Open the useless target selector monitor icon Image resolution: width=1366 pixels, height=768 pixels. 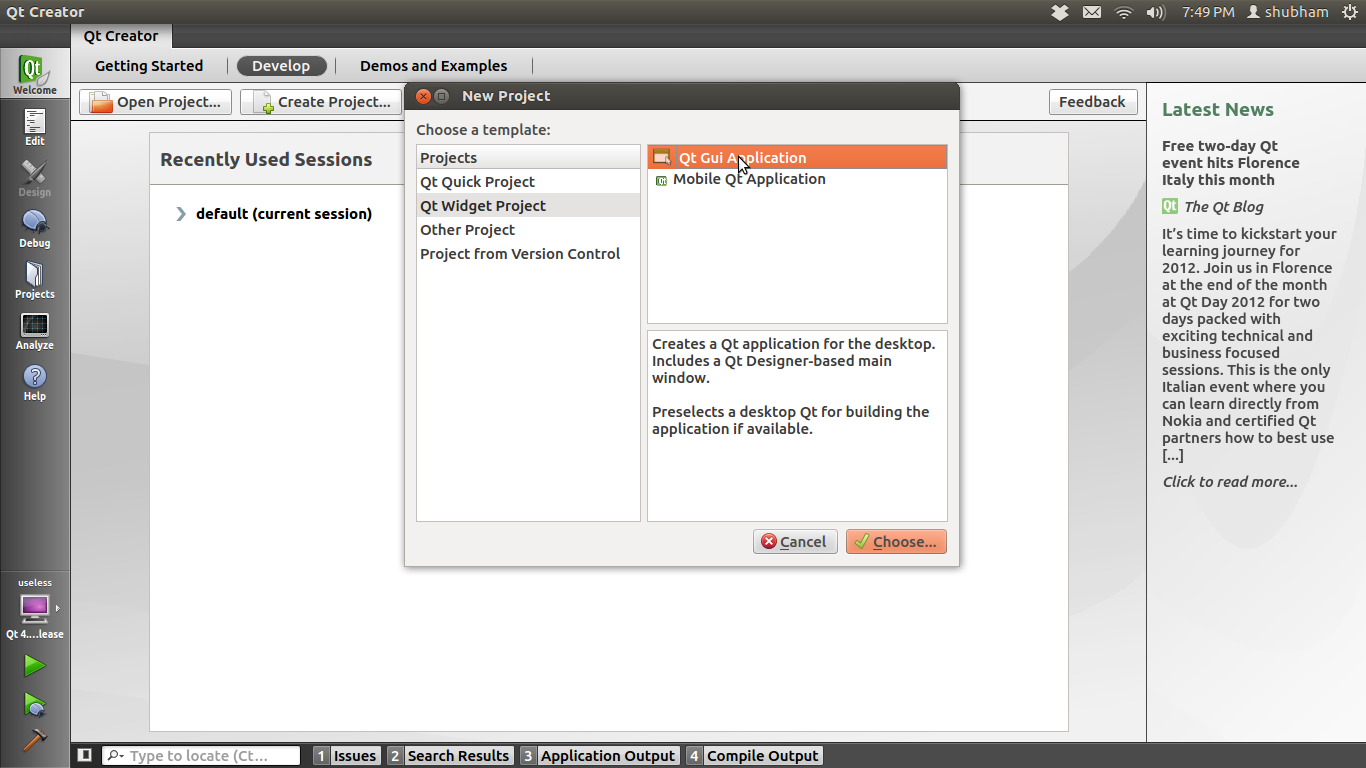34,607
